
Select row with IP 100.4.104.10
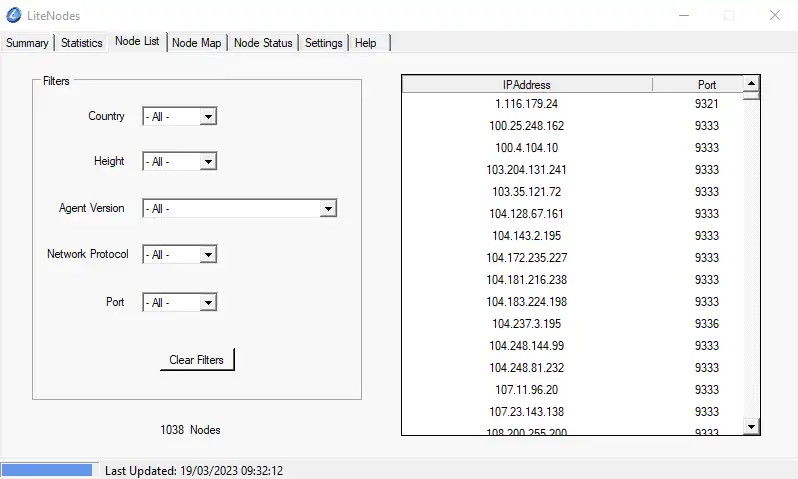(573, 148)
